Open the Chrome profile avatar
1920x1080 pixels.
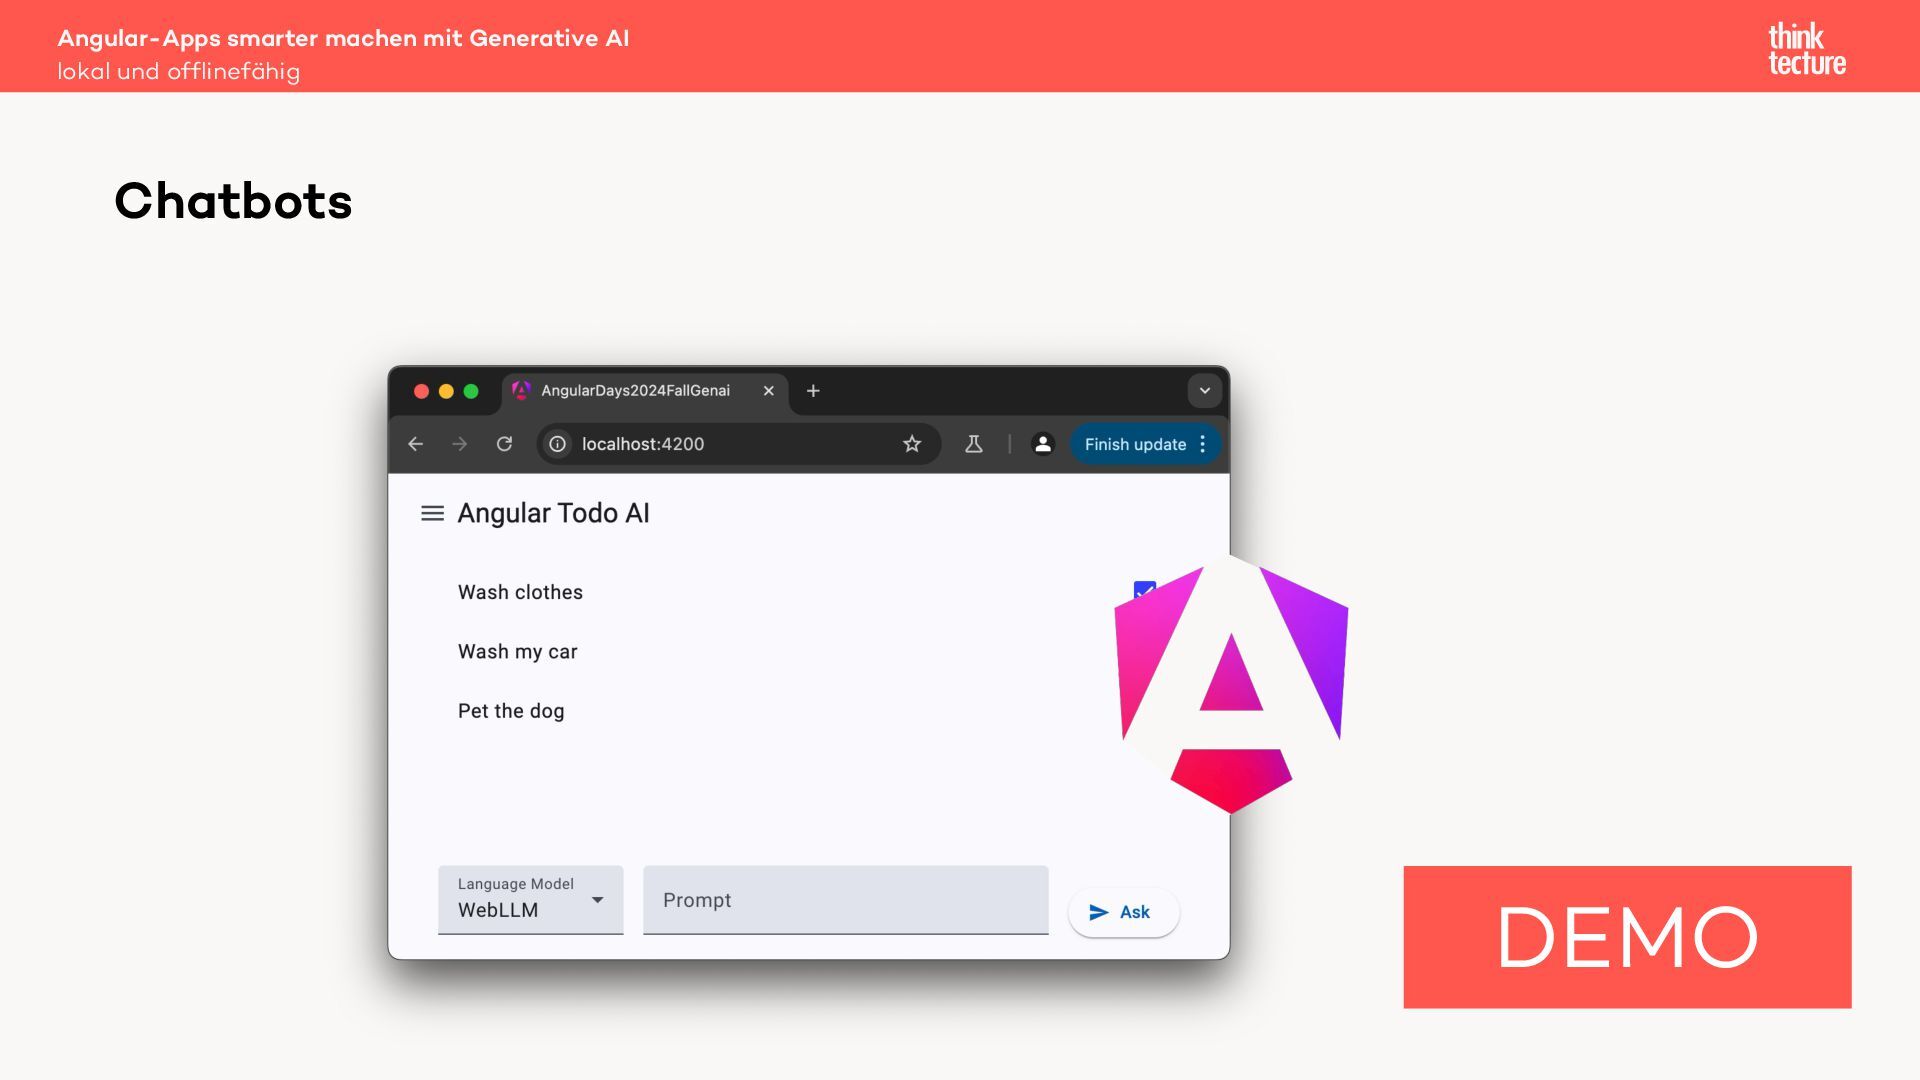click(x=1043, y=444)
